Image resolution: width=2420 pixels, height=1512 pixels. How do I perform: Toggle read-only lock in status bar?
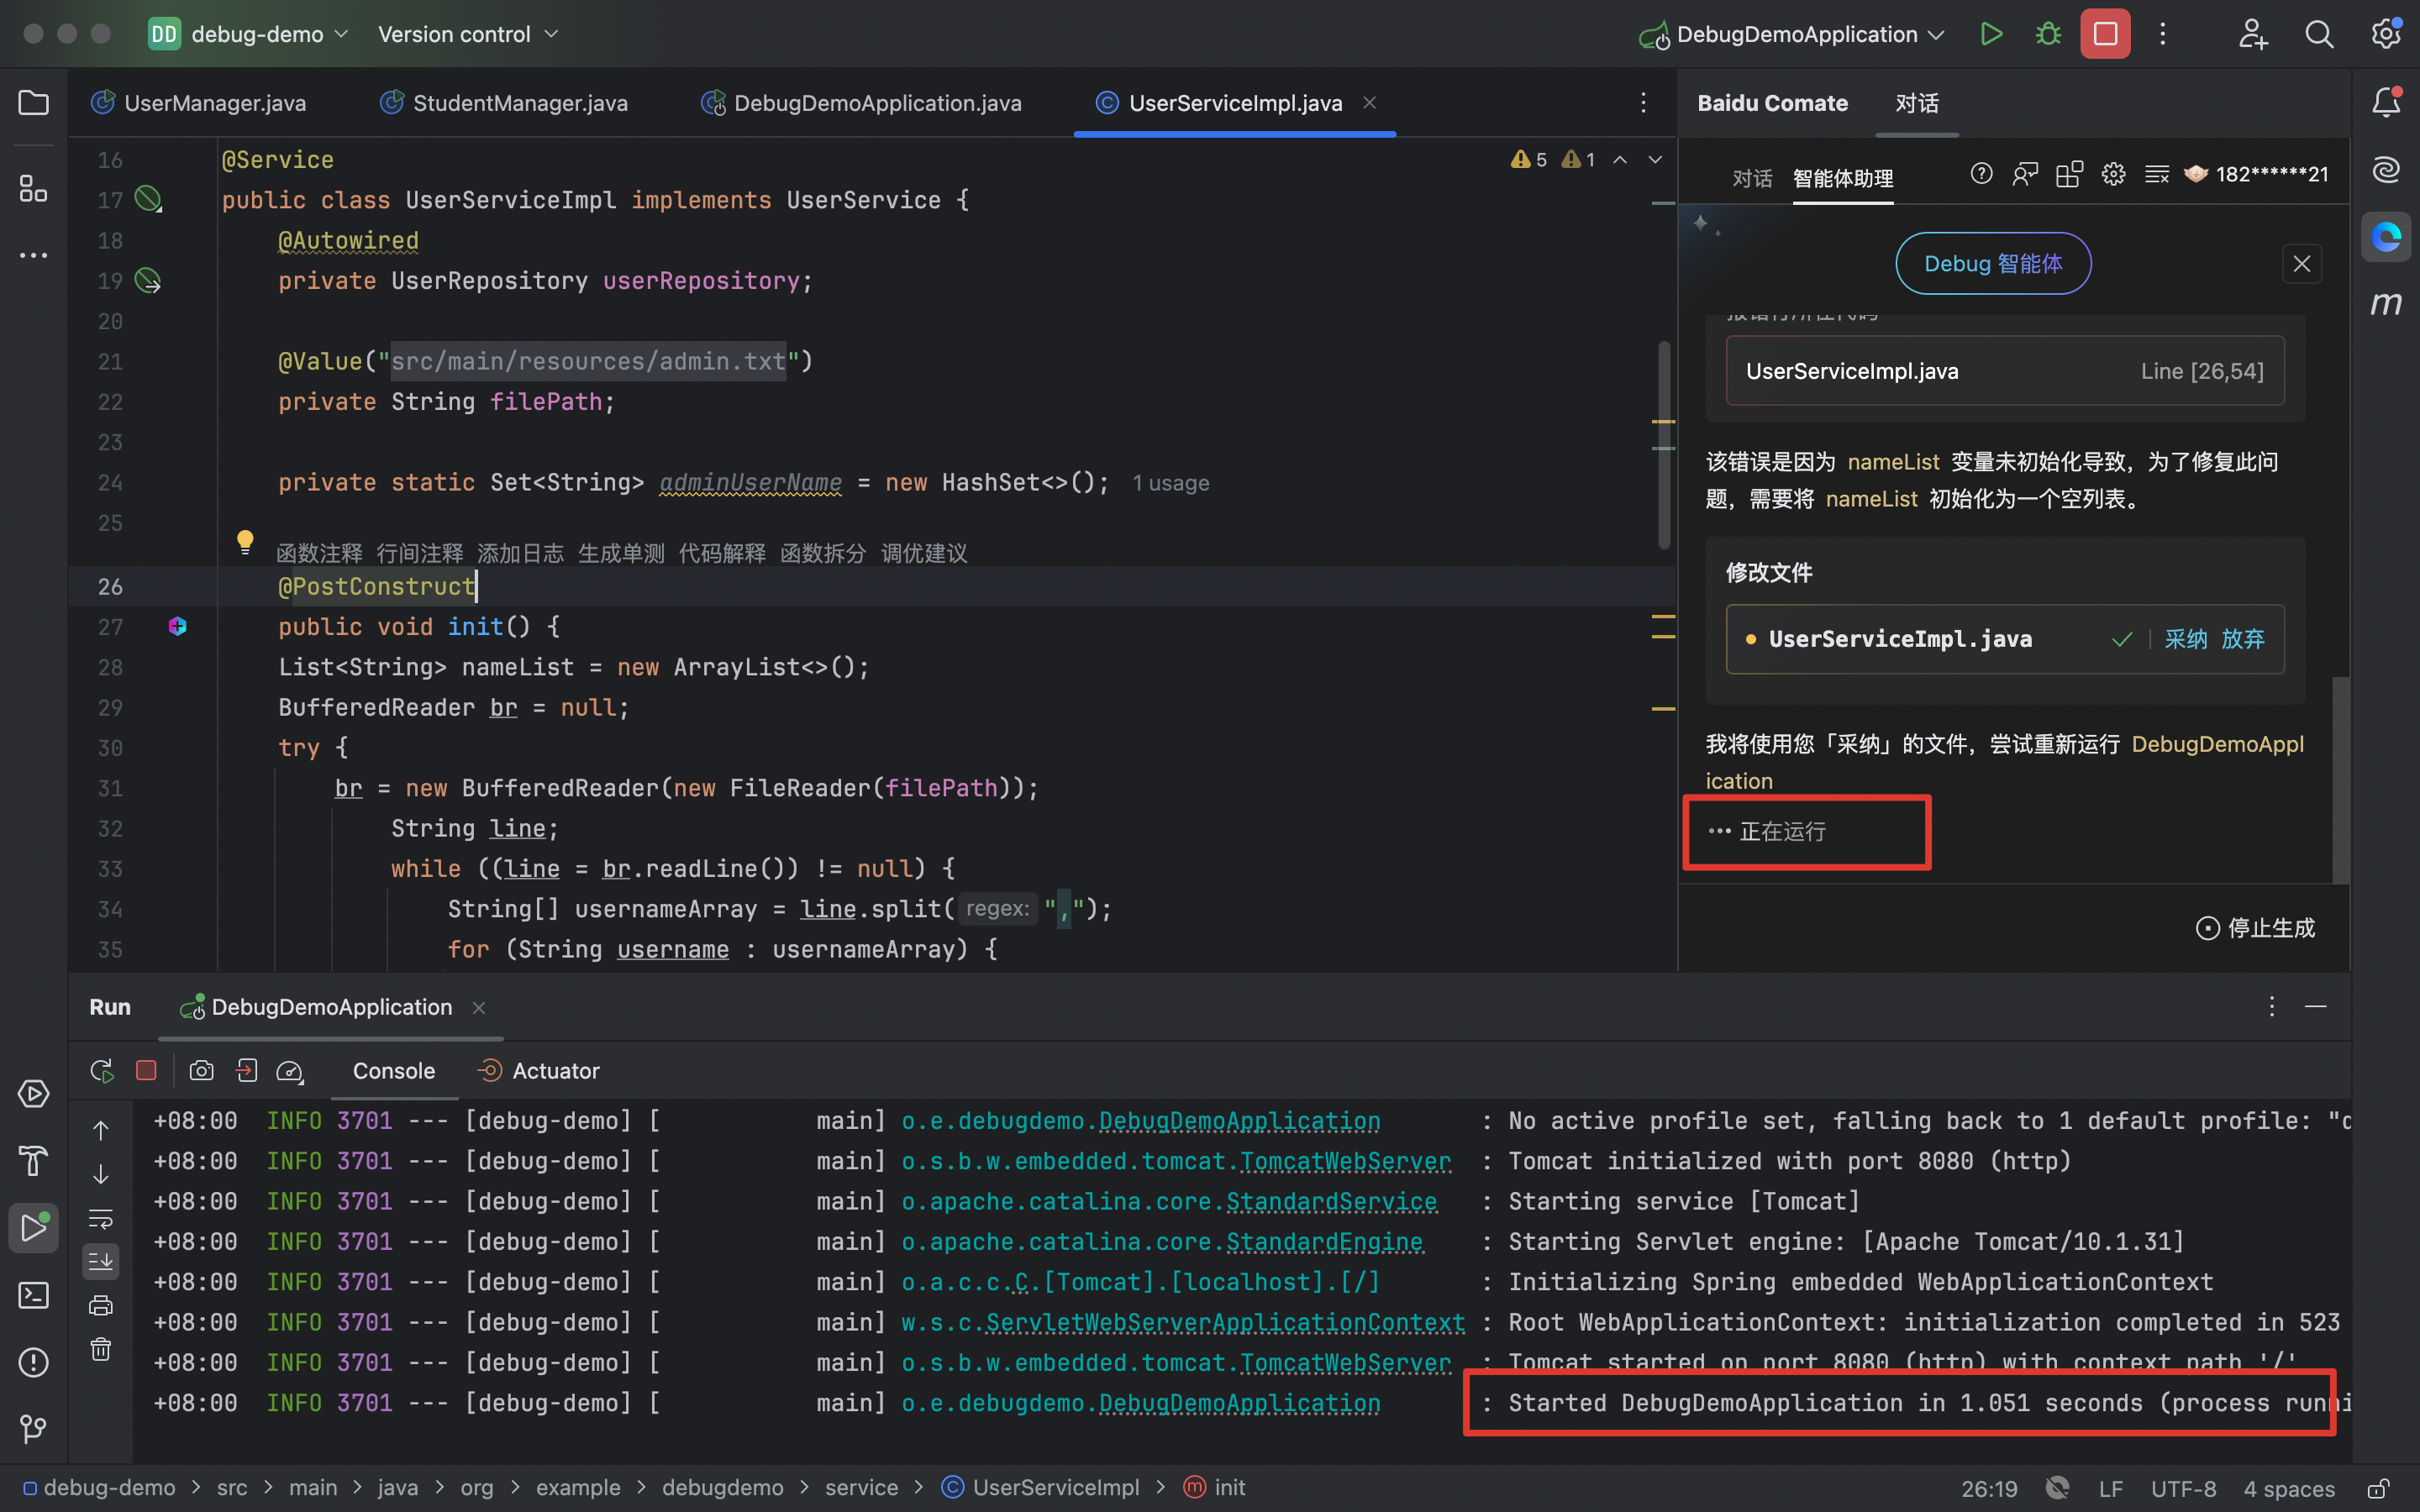[x=2378, y=1488]
